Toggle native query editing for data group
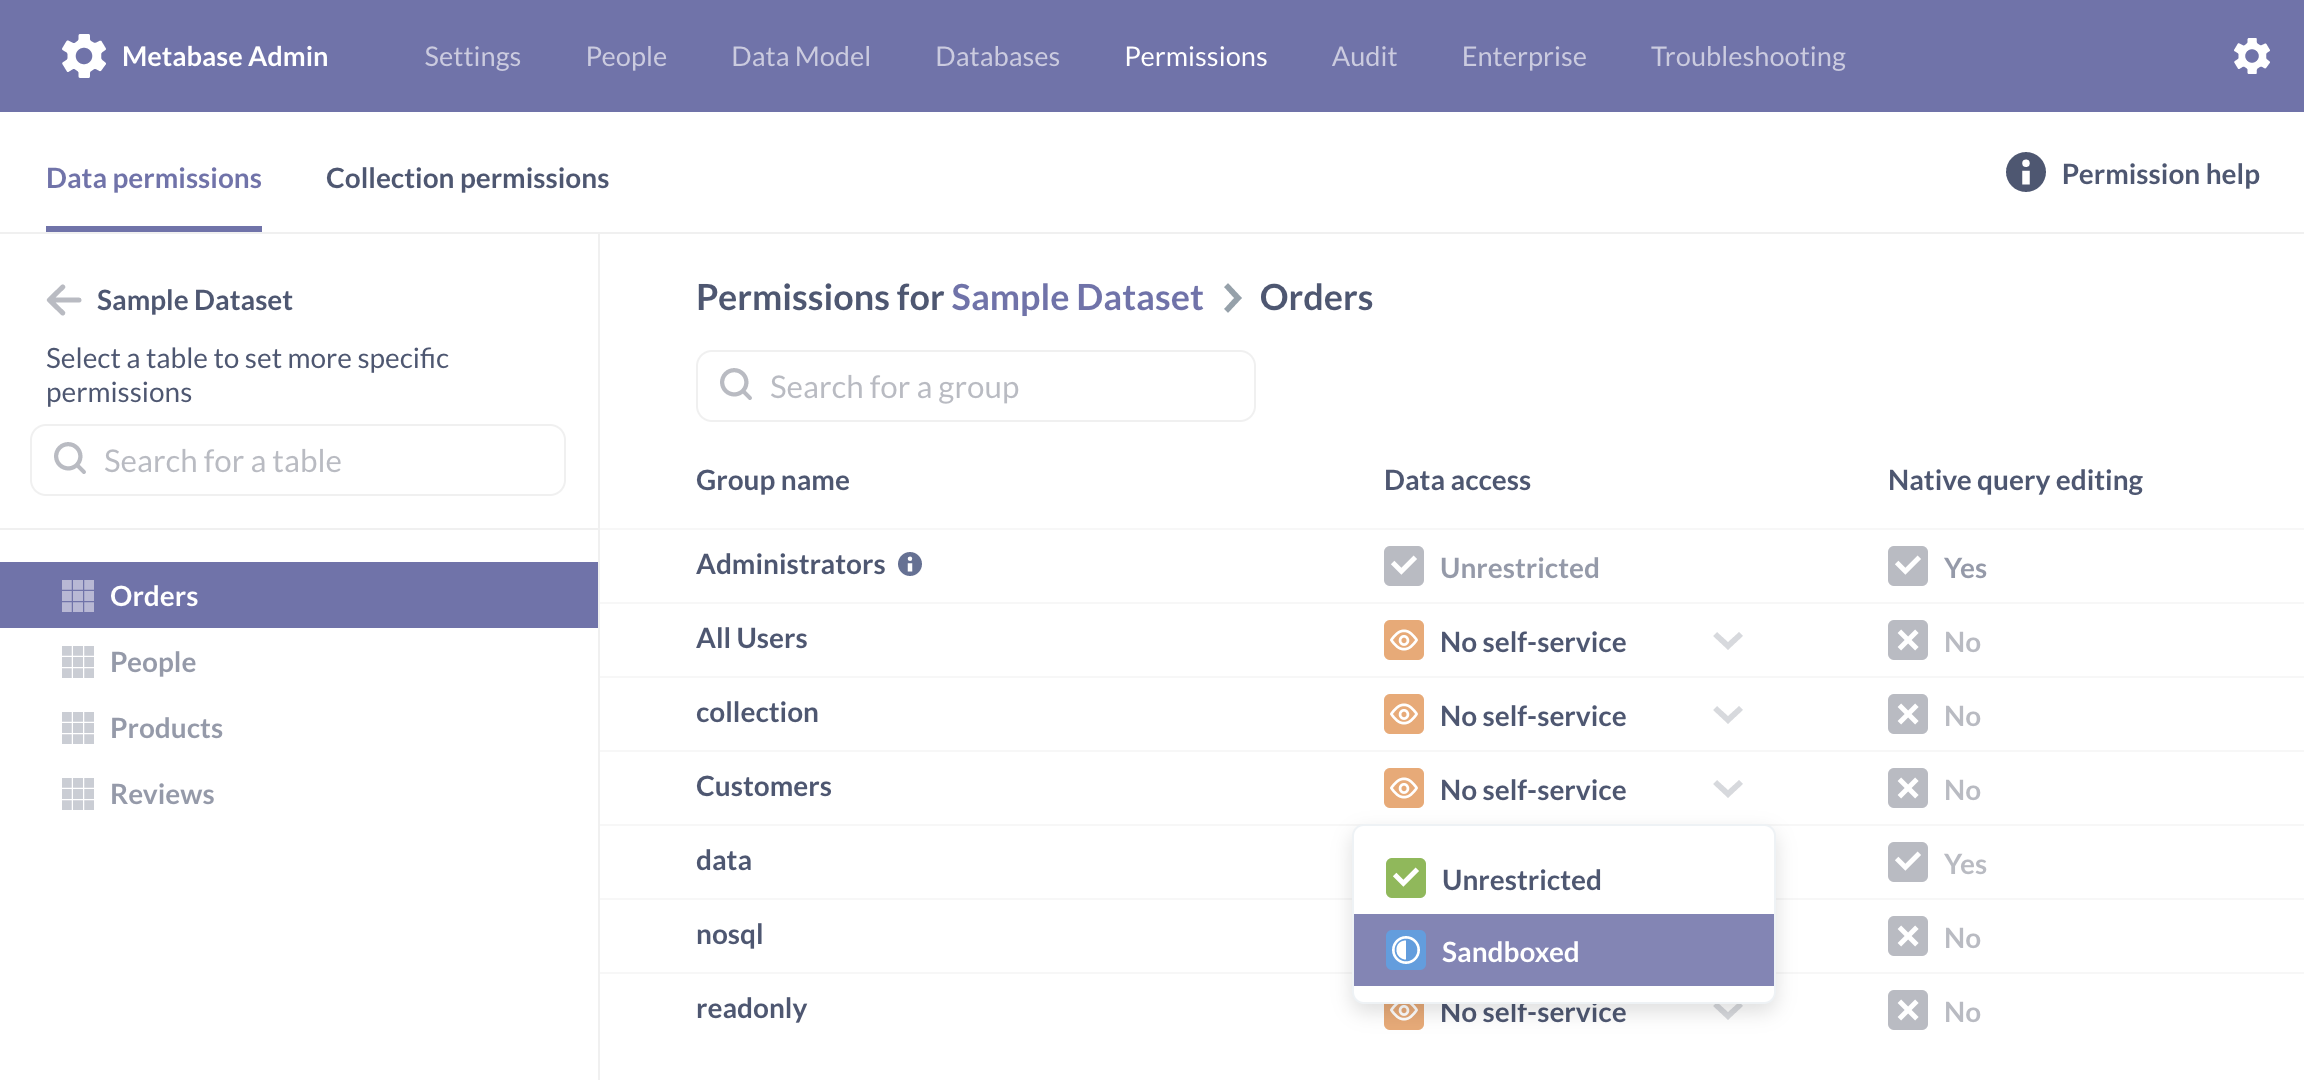Screen dimensions: 2304x1080 coord(1908,862)
